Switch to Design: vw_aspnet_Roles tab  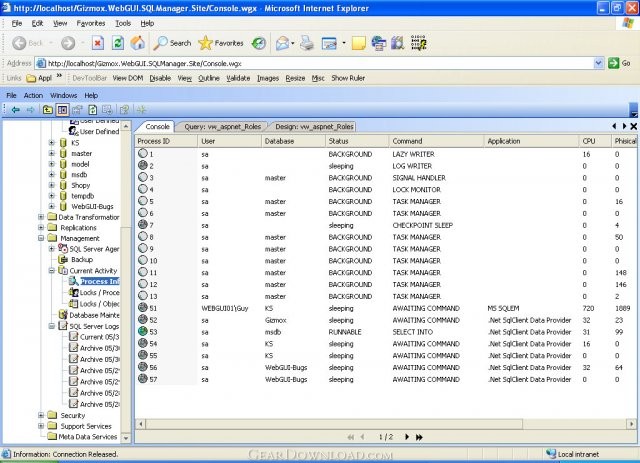click(x=314, y=127)
